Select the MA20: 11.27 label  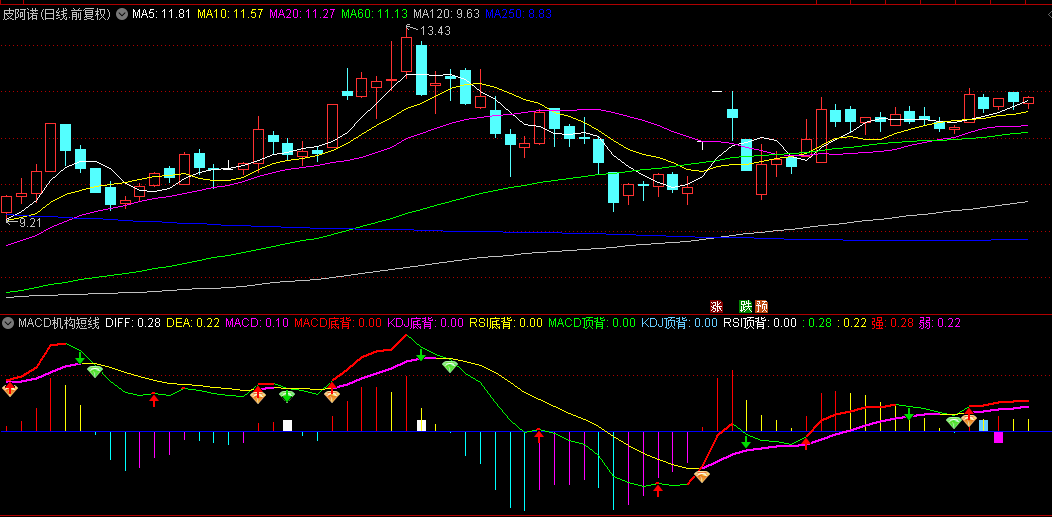point(302,13)
